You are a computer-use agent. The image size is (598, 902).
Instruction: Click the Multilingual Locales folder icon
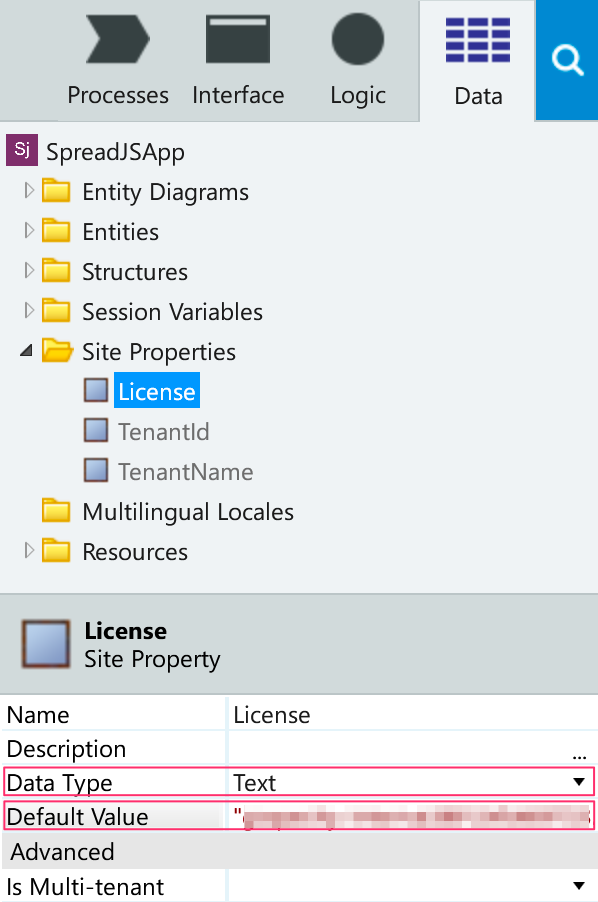tap(56, 510)
